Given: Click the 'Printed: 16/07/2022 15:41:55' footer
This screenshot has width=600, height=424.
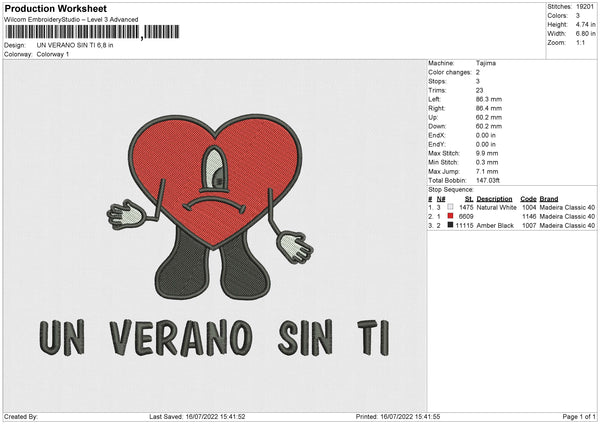Looking at the screenshot, I should click(398, 417).
